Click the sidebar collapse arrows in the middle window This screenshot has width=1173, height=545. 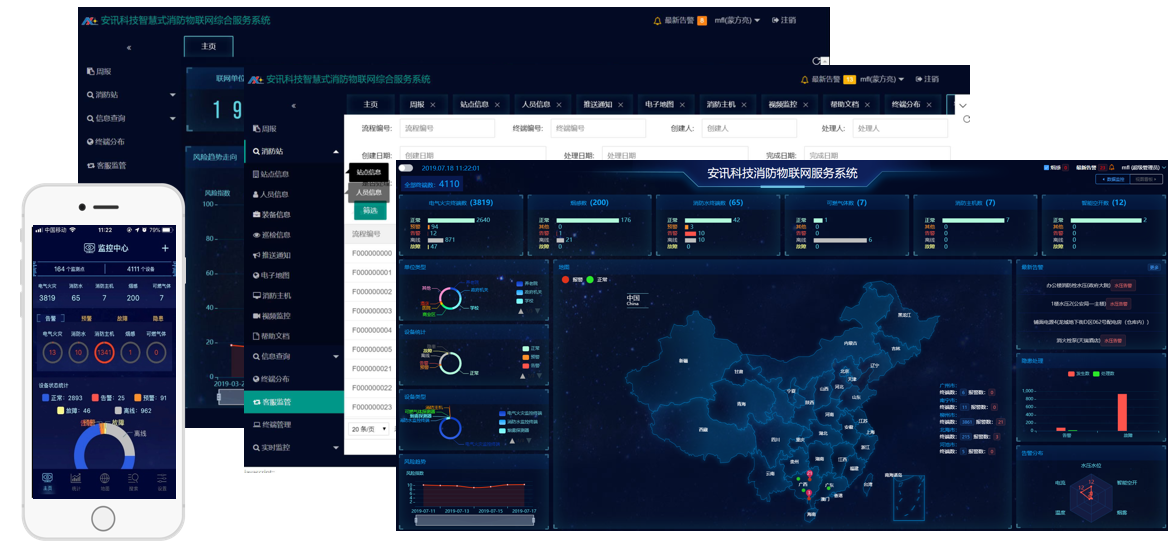293,105
